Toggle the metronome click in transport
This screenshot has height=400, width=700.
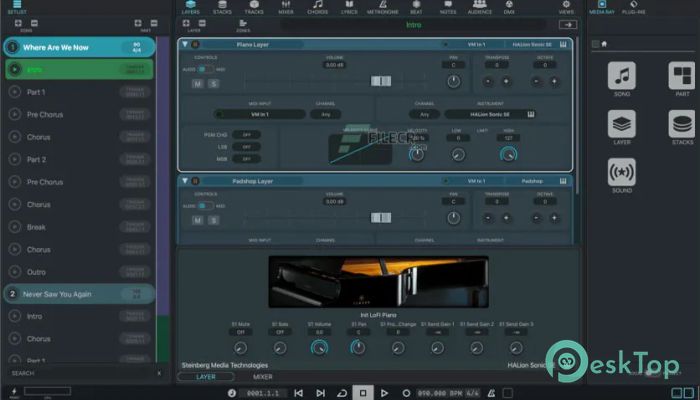point(491,393)
